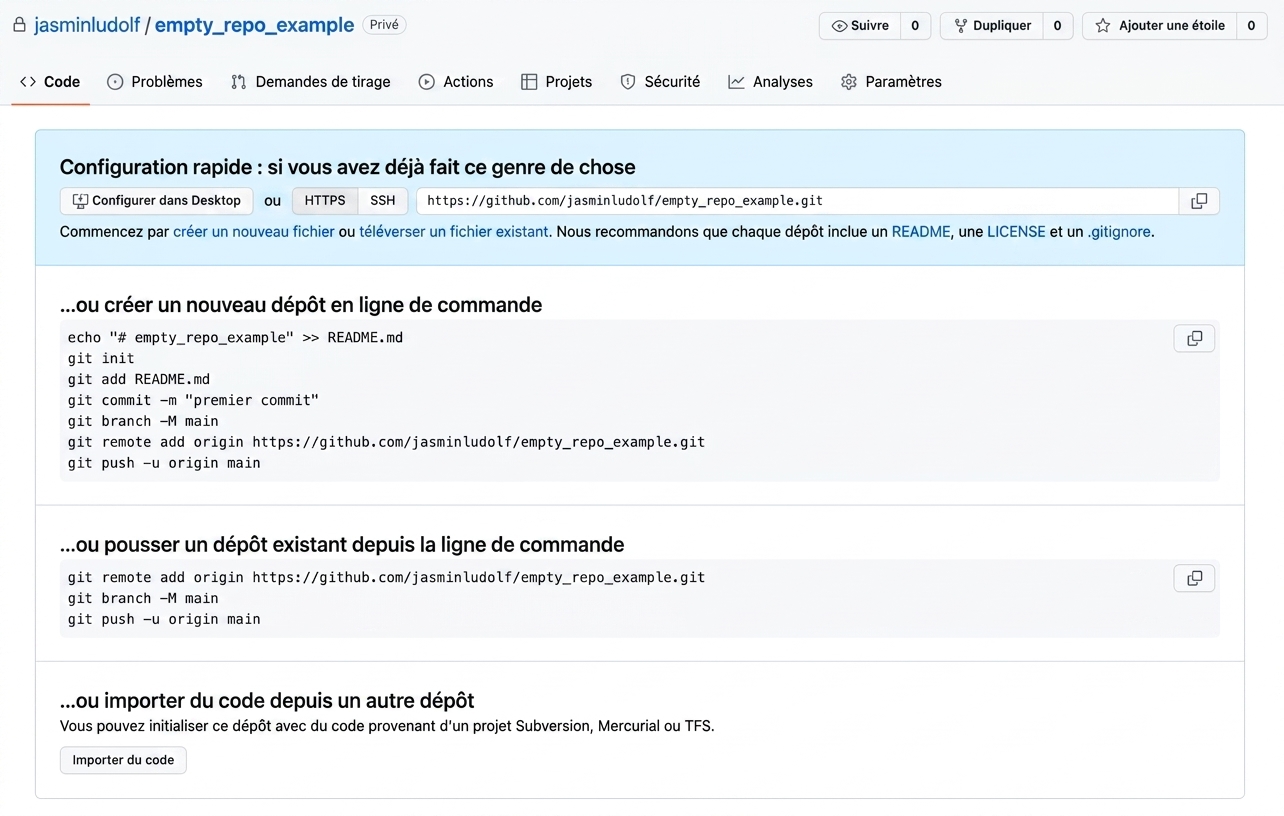Copy the HTTPS clone URL

(x=1199, y=201)
